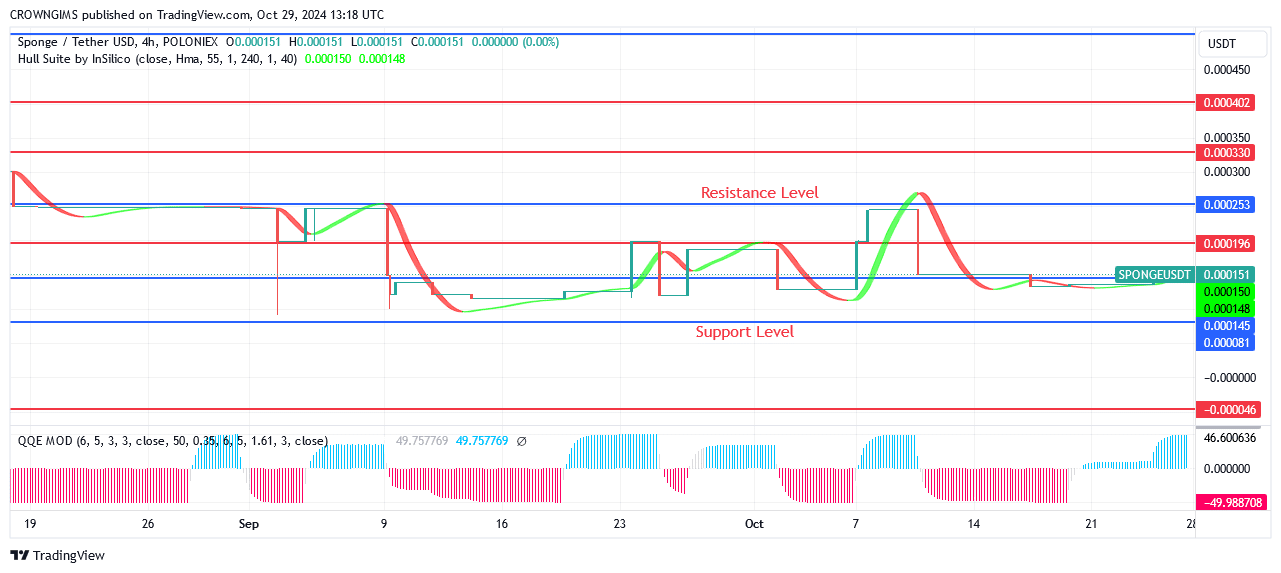Select the Hull Suite by InSilico indicator legend

point(157,59)
